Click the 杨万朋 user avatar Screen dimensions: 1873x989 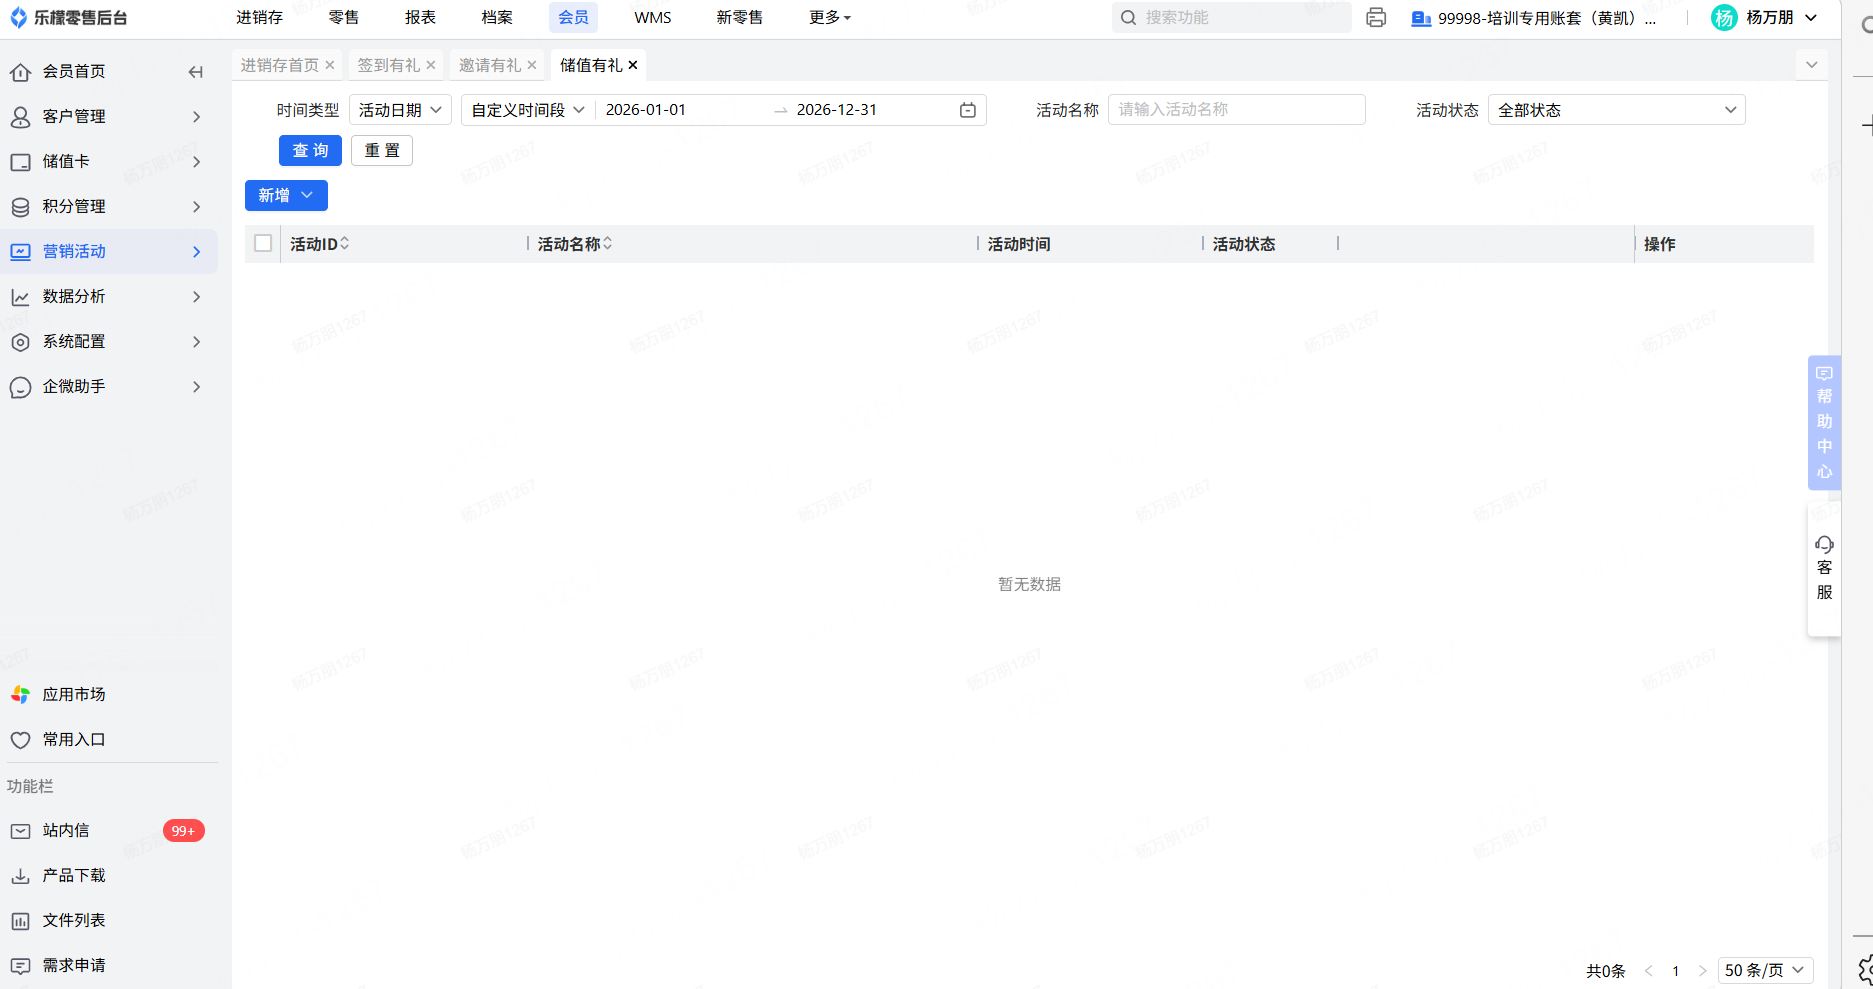point(1724,17)
